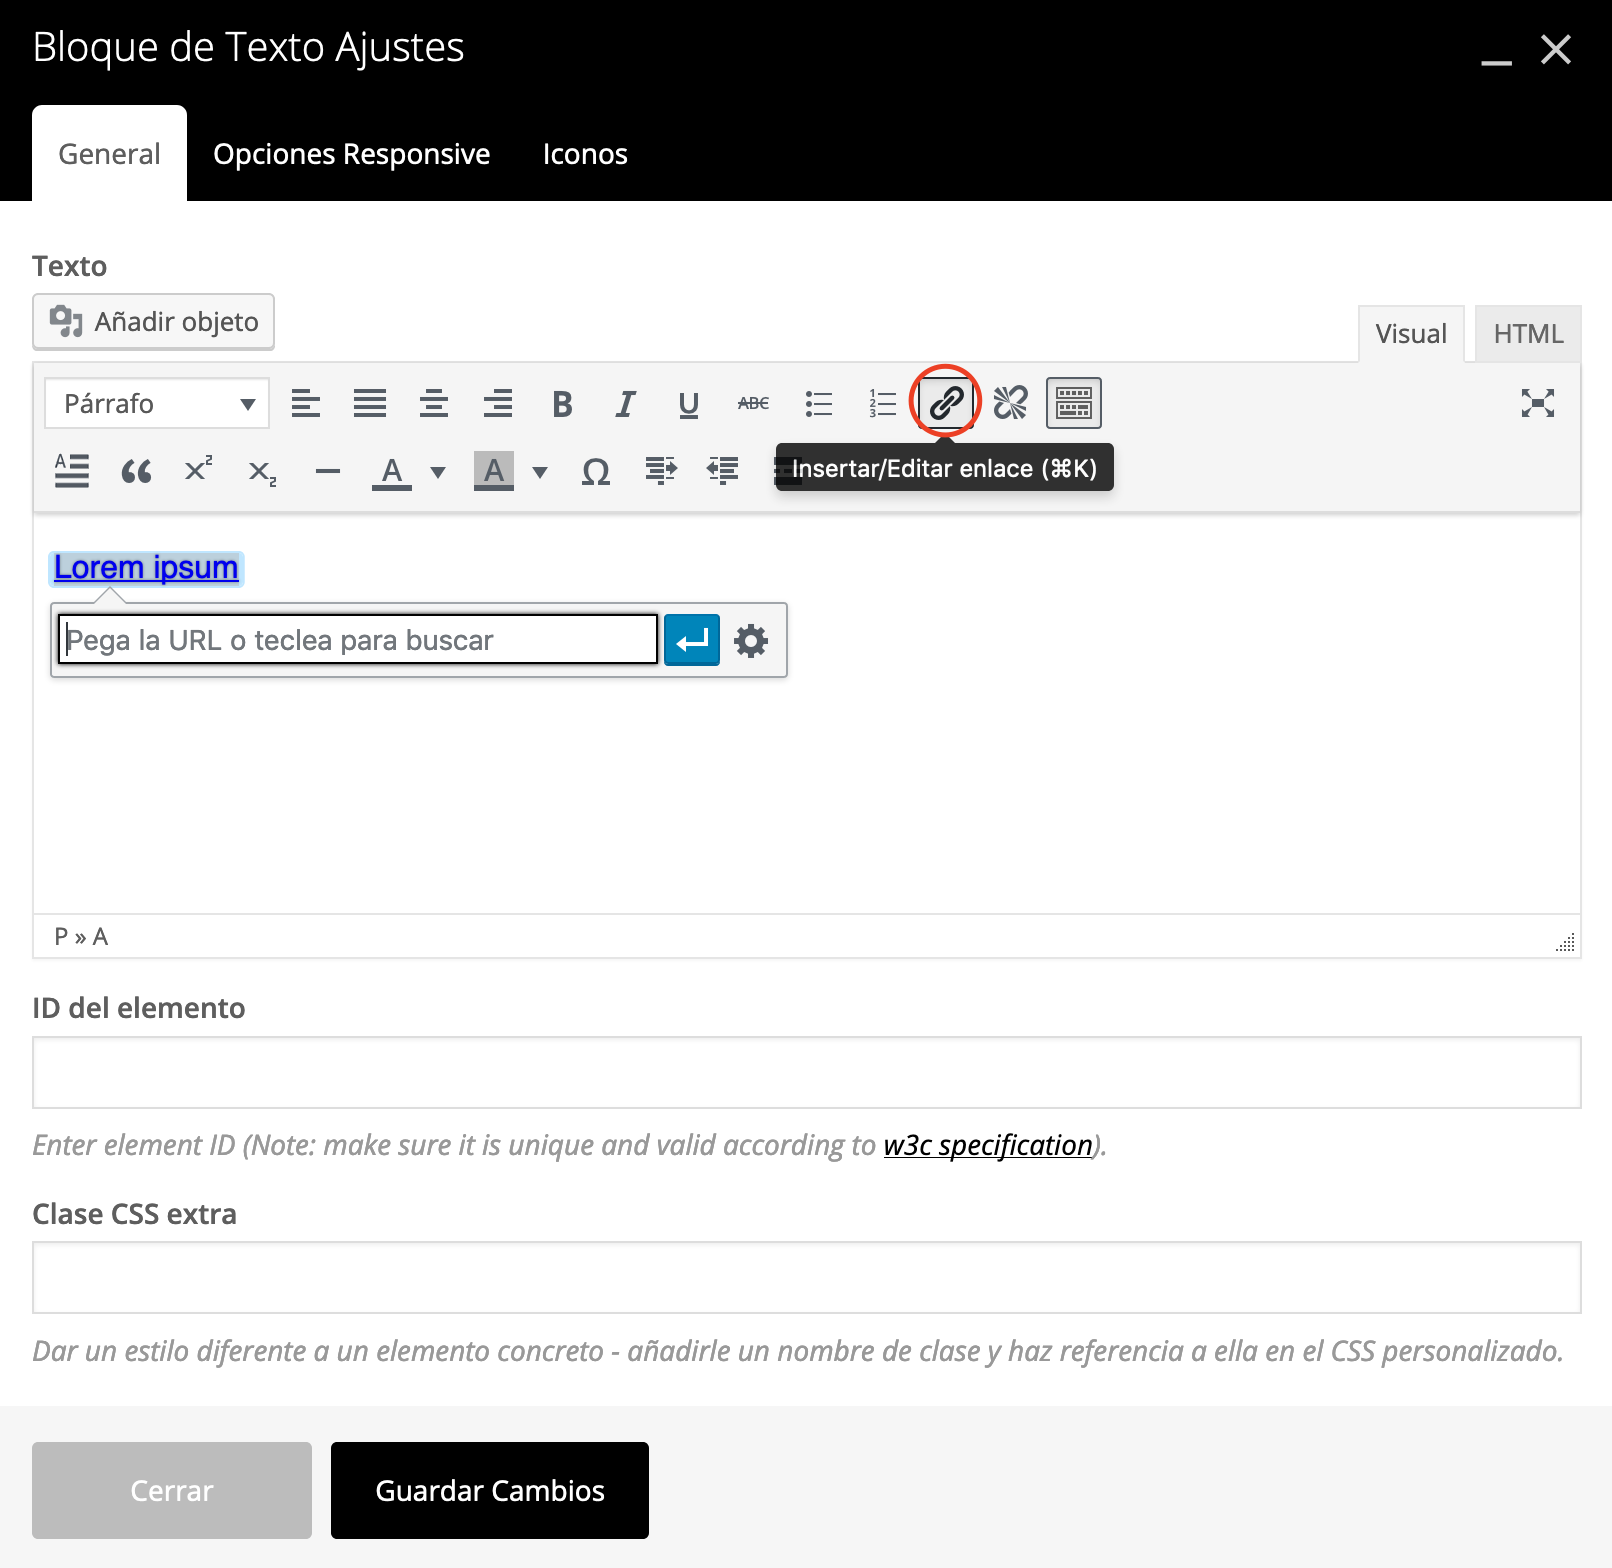Open the Párrafo format dropdown
The height and width of the screenshot is (1568, 1612).
pyautogui.click(x=156, y=403)
